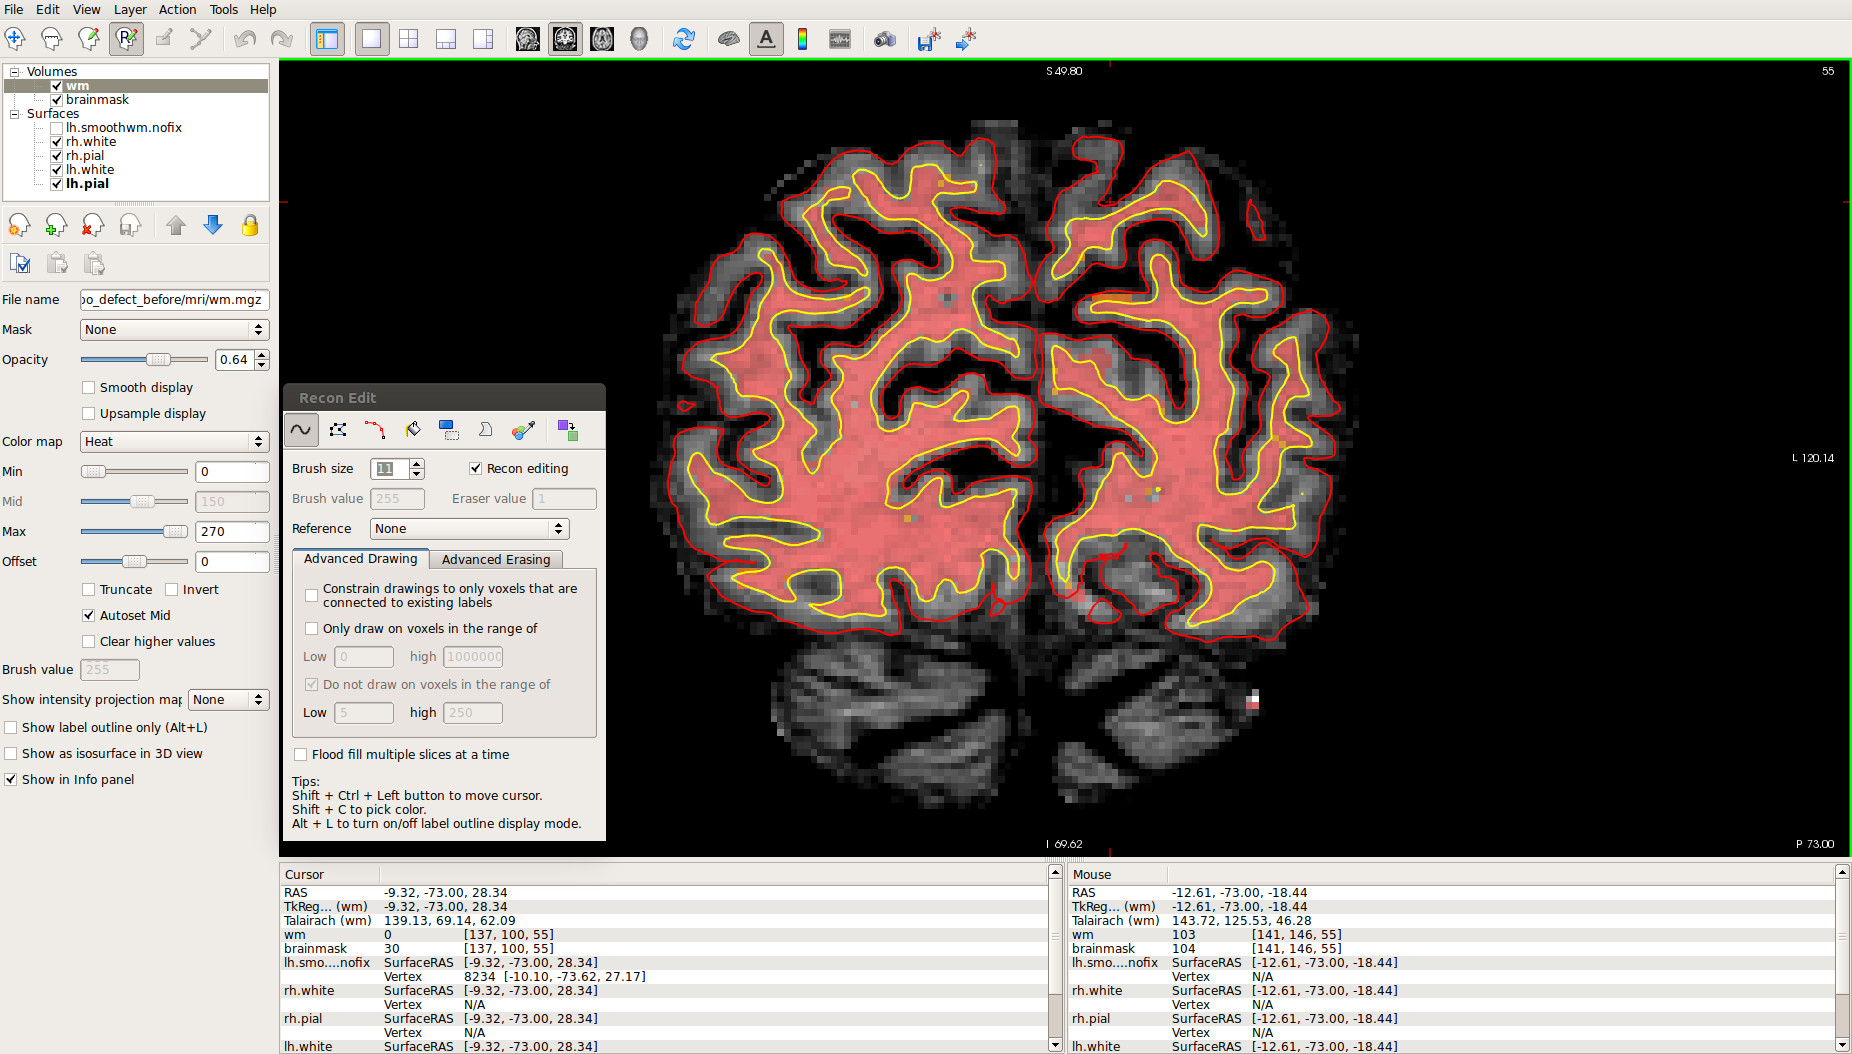Open the Color map dropdown

coord(174,442)
